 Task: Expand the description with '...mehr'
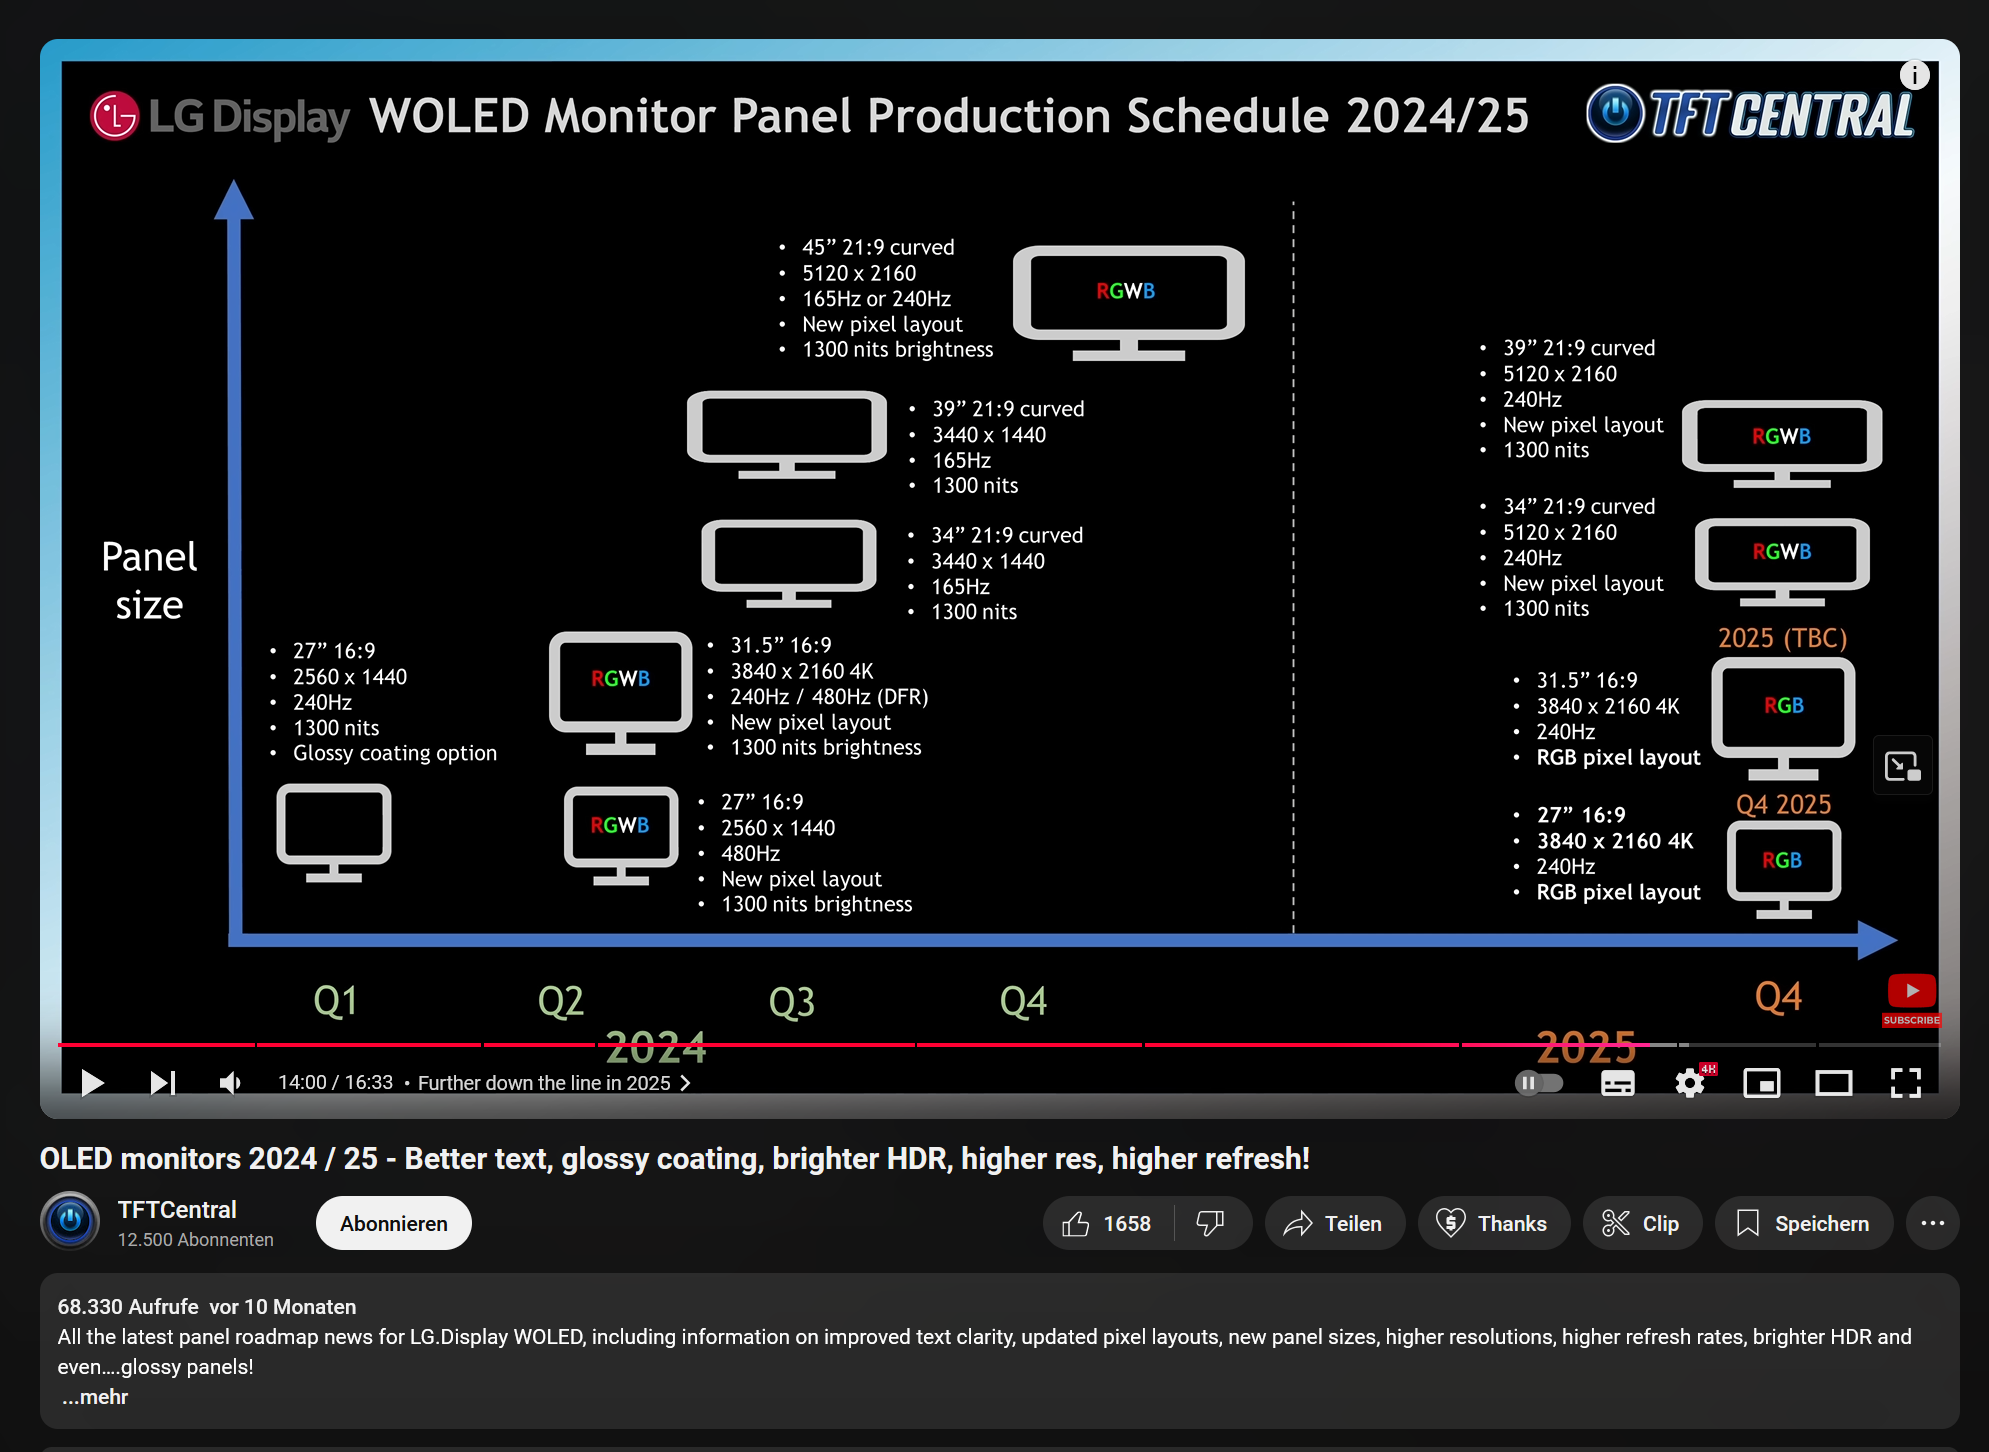point(94,1396)
